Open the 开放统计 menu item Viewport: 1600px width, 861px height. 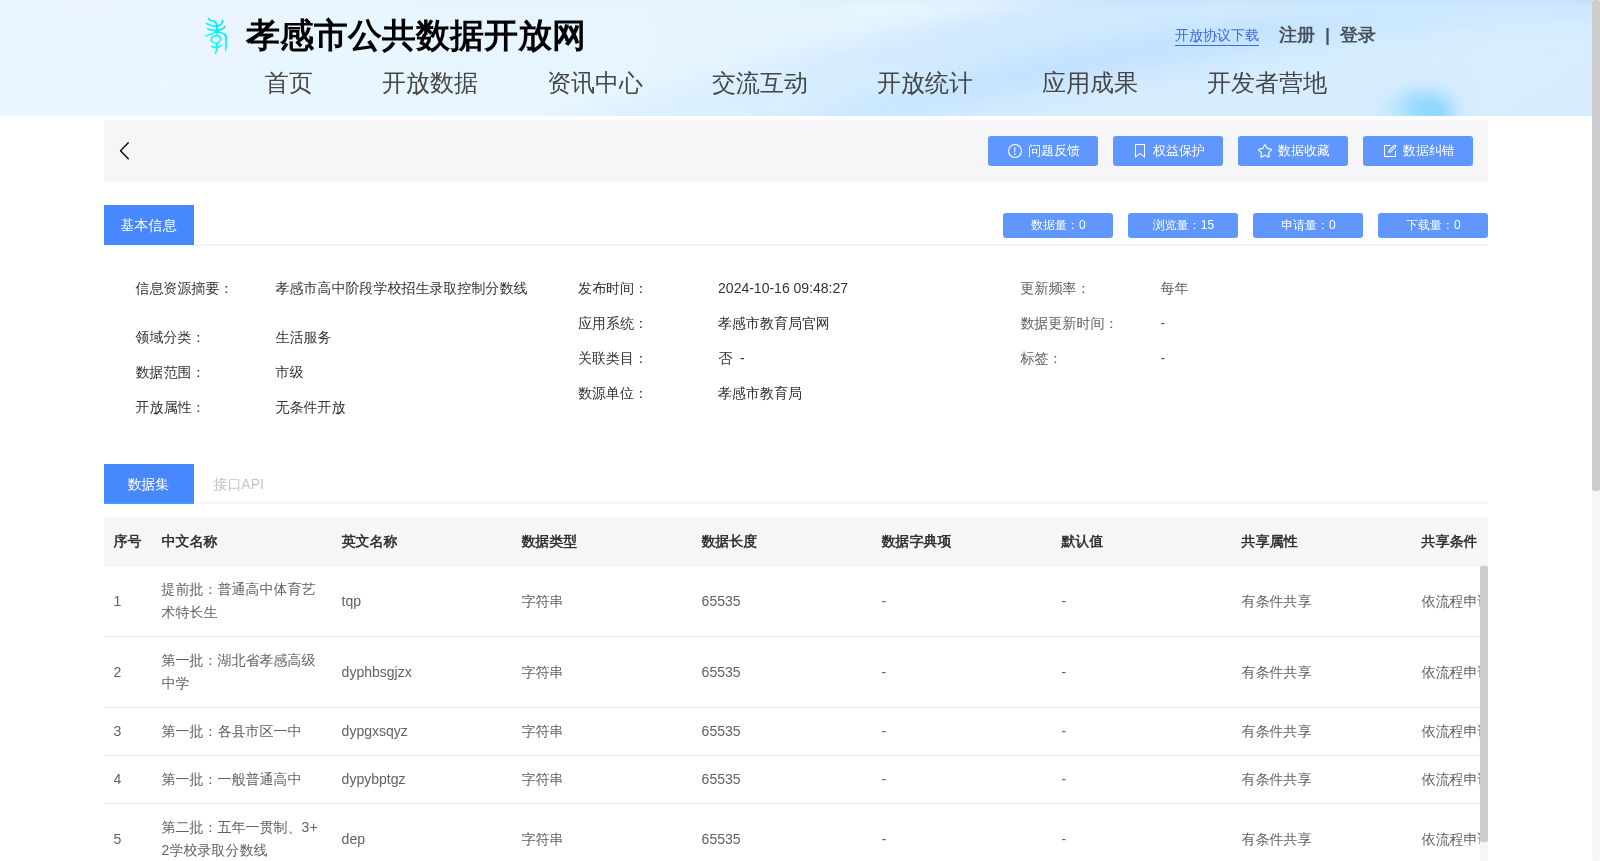pyautogui.click(x=925, y=83)
